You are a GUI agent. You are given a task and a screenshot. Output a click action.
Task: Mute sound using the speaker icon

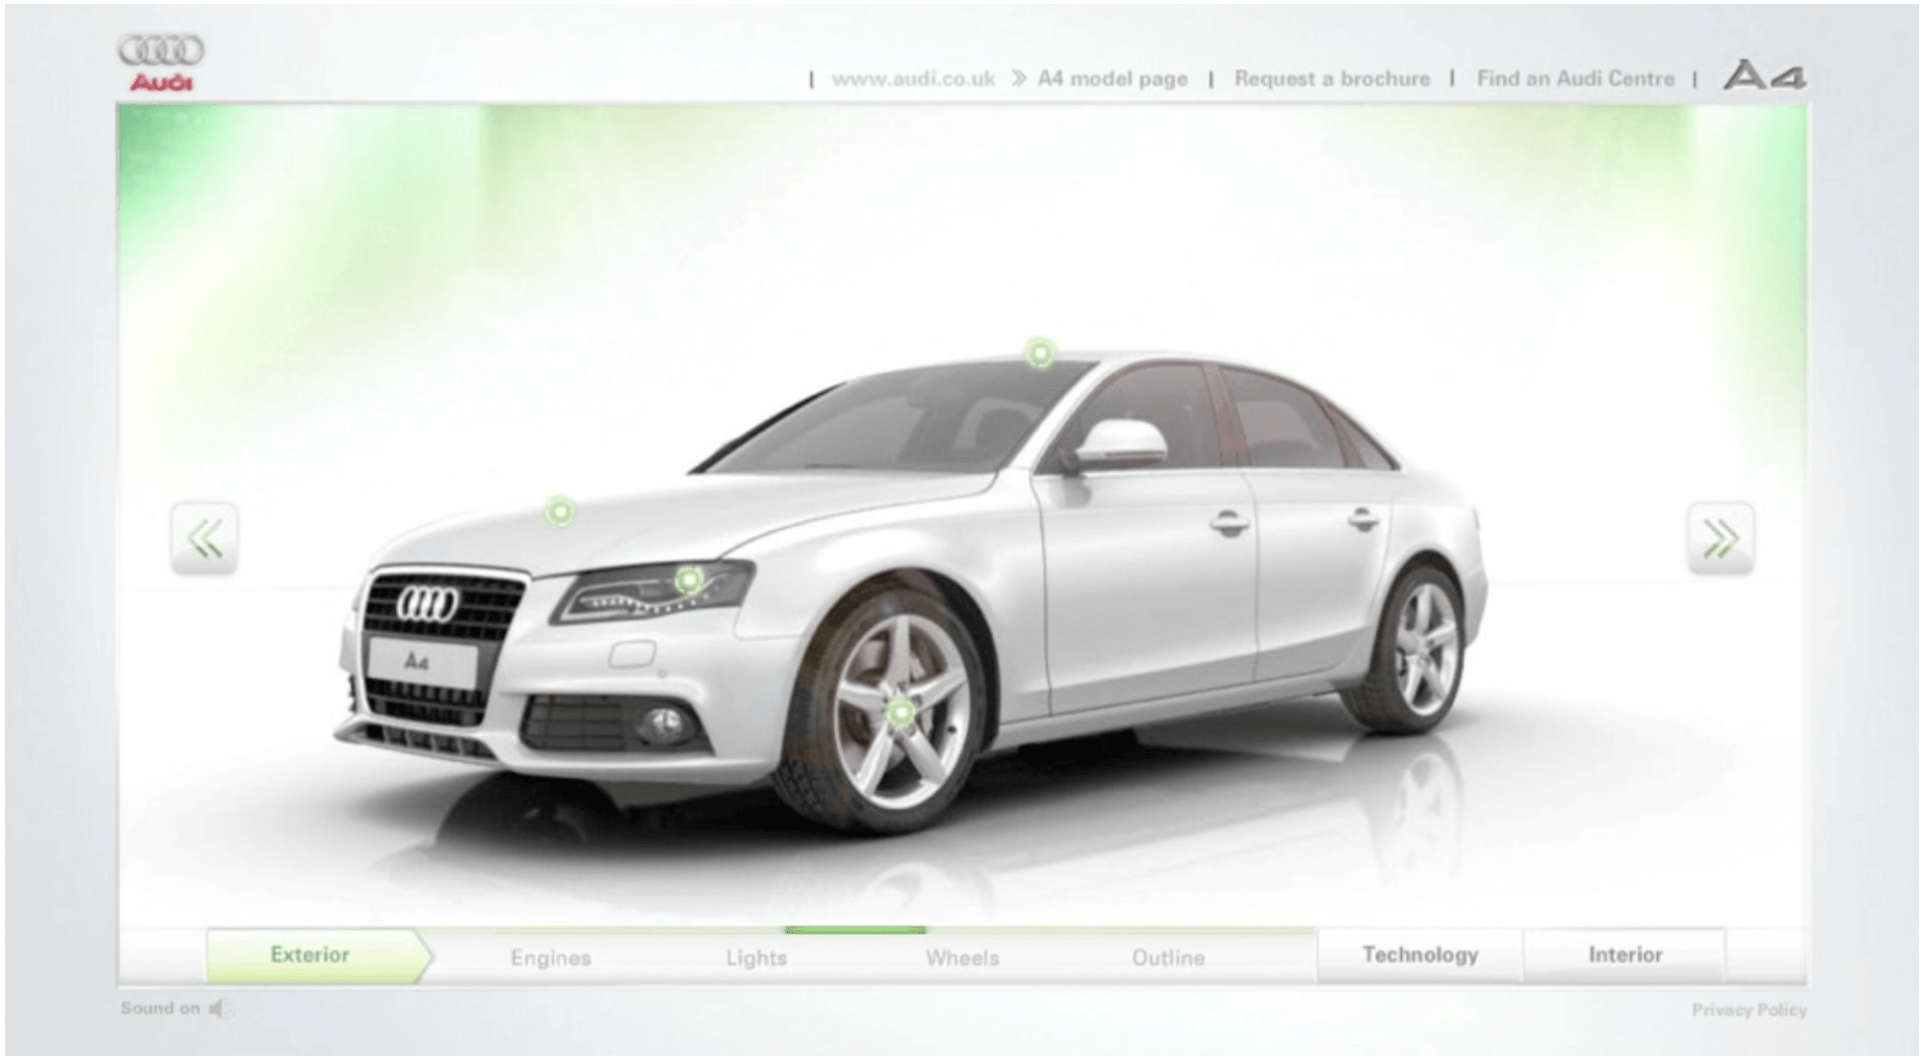217,1009
